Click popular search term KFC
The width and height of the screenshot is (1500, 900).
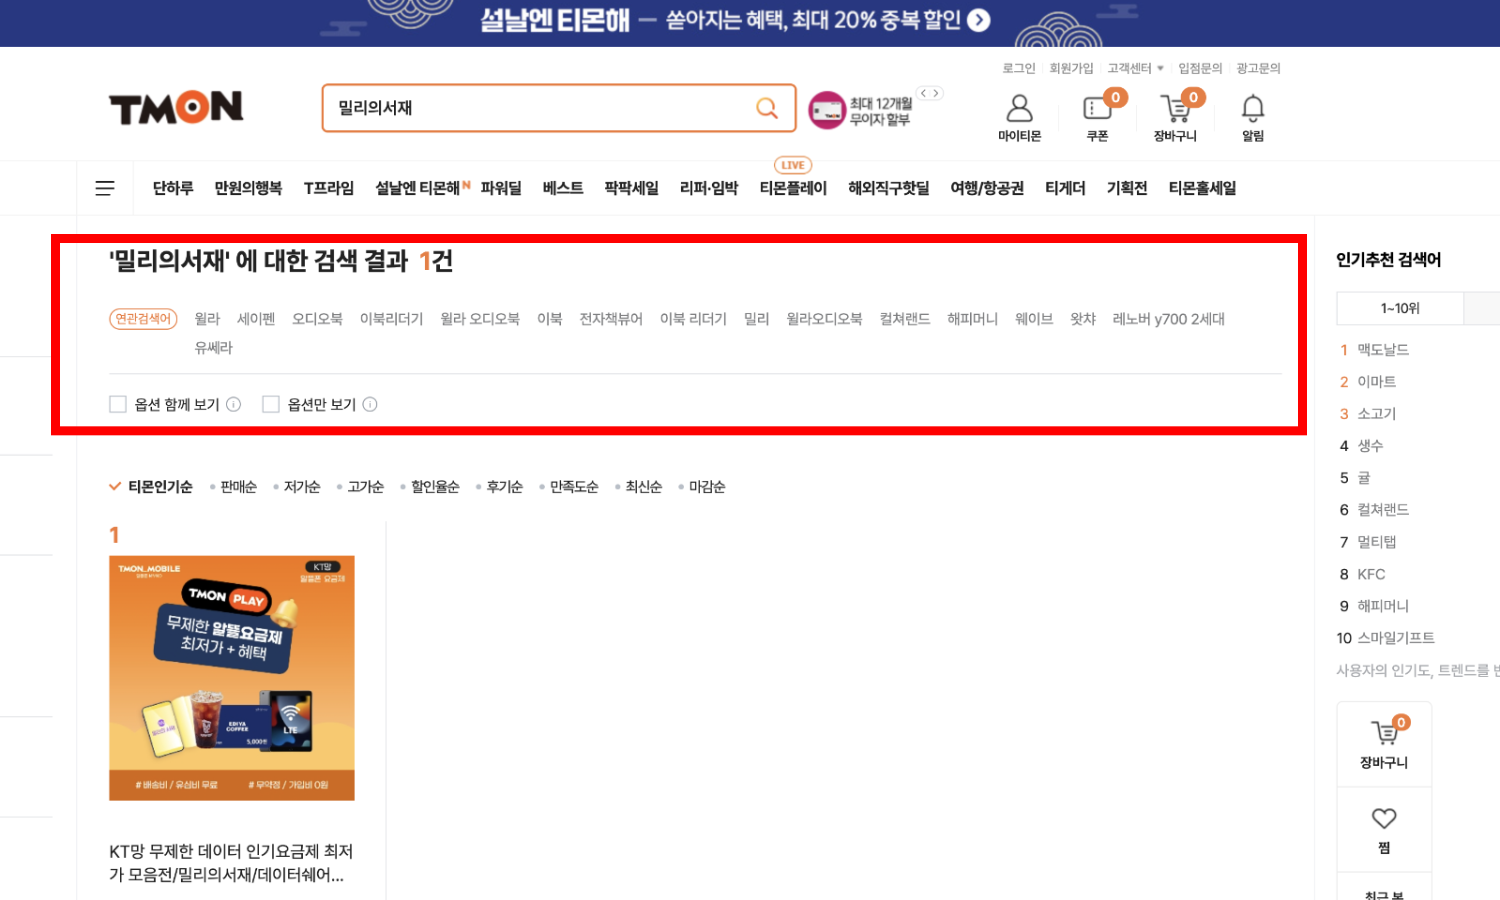pos(1371,574)
